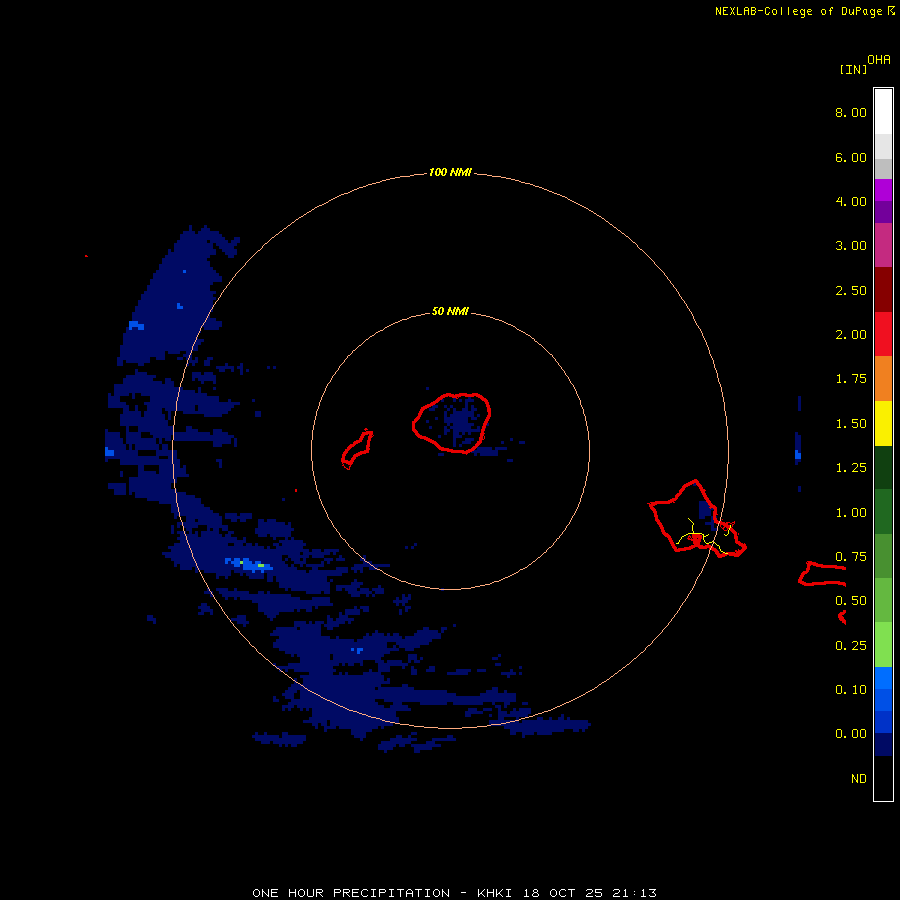Click the small red island outline west of center
Screen dimensions: 900x900
[x=356, y=449]
